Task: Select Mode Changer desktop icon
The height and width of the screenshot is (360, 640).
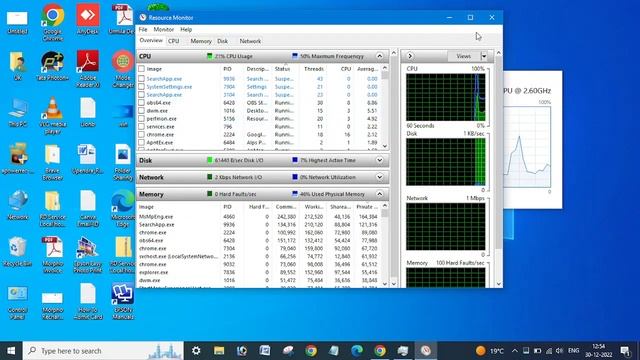Action: [123, 69]
